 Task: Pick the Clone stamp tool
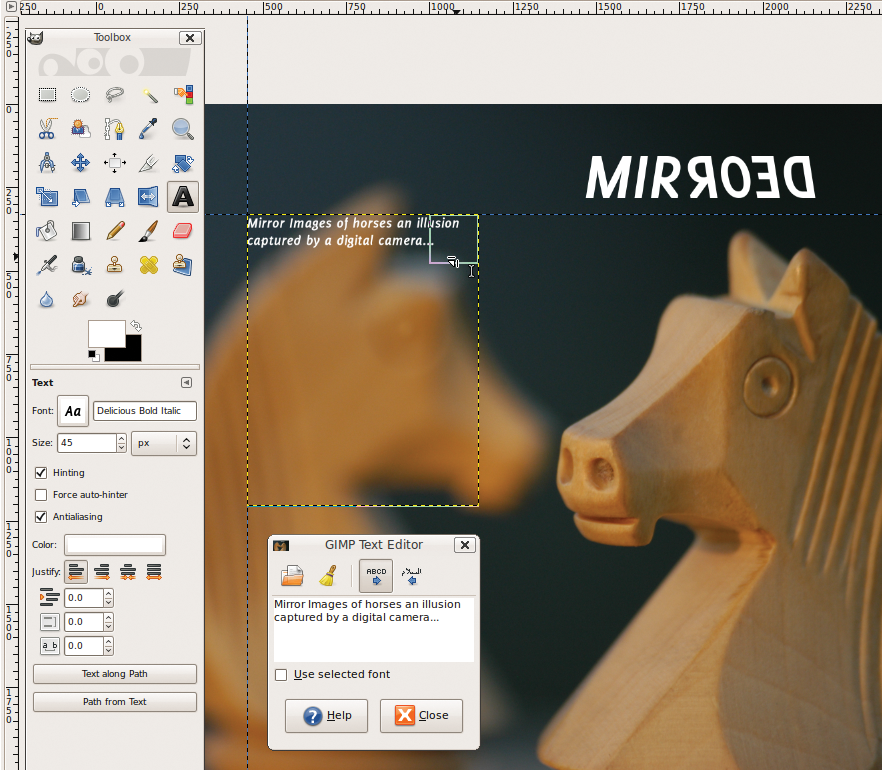click(115, 265)
